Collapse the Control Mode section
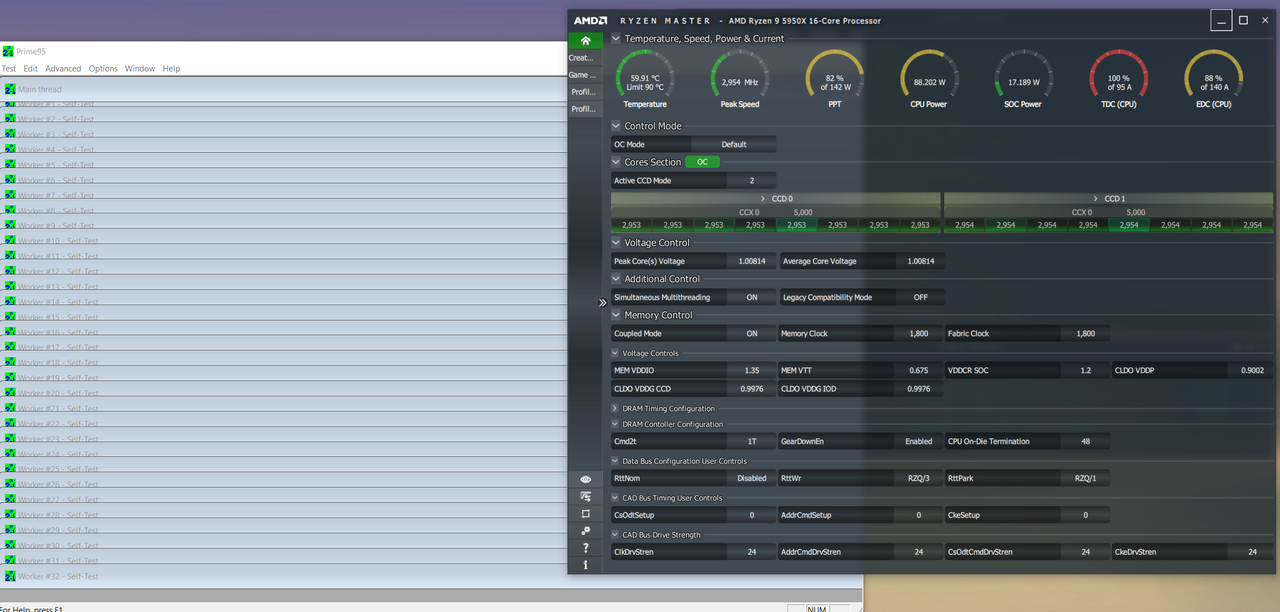Image resolution: width=1280 pixels, height=612 pixels. (x=616, y=126)
